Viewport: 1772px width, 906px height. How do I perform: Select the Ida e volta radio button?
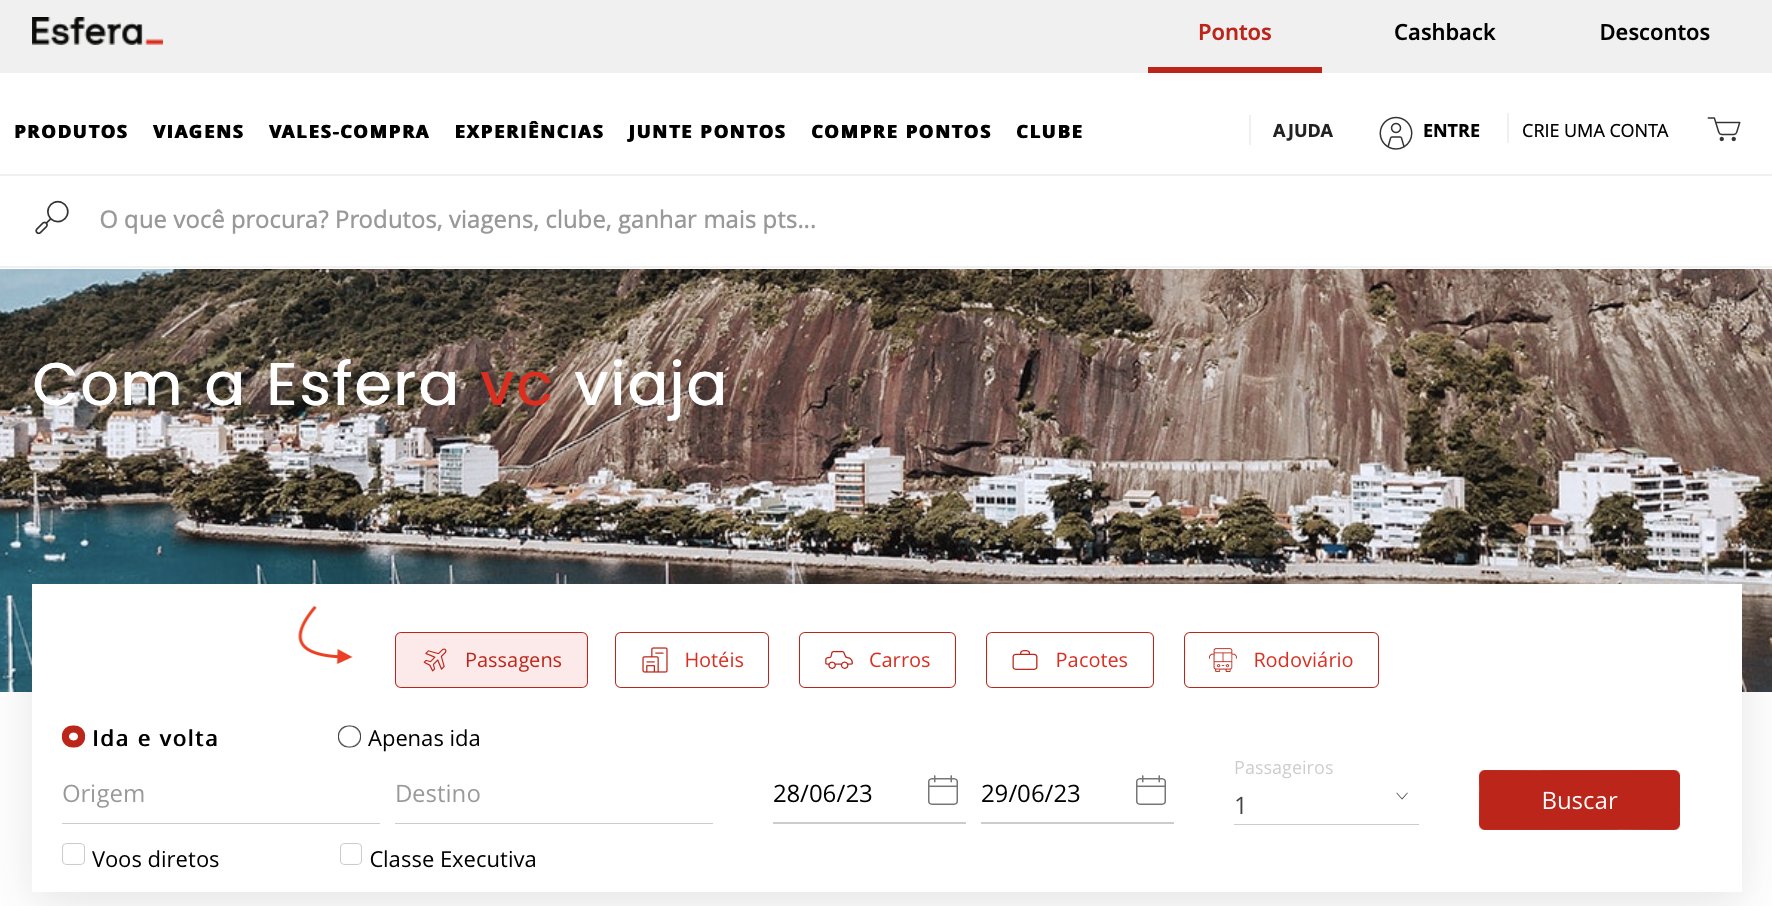pos(73,737)
